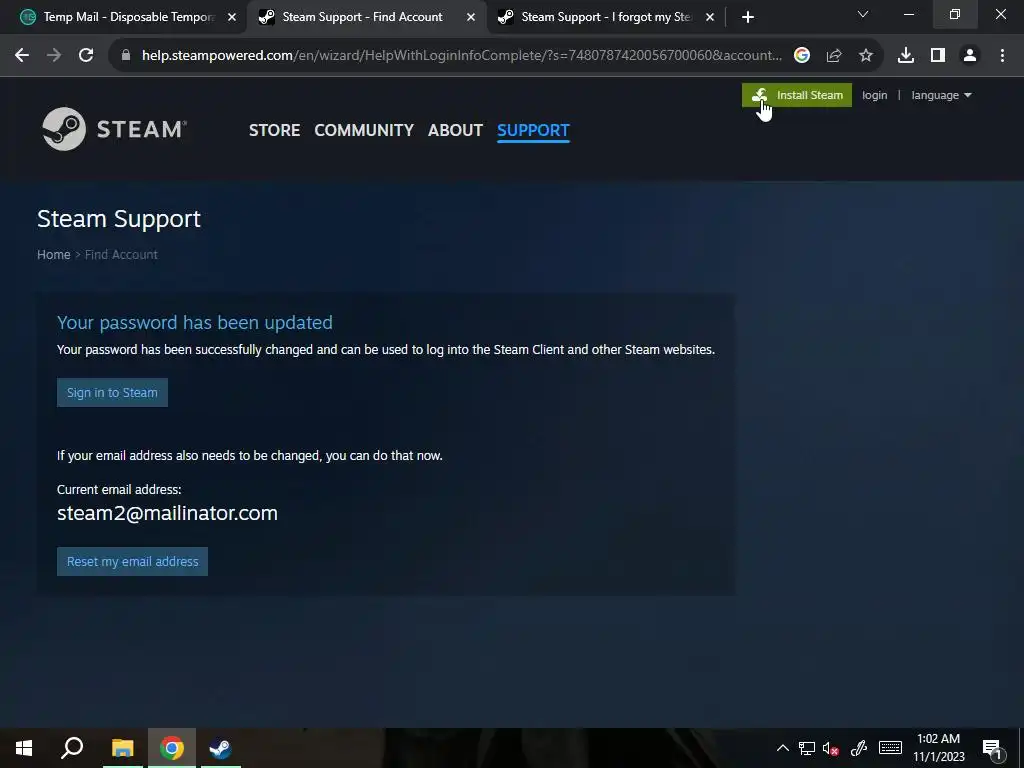The height and width of the screenshot is (768, 1024).
Task: Close the Temp Mail tab
Action: point(232,18)
